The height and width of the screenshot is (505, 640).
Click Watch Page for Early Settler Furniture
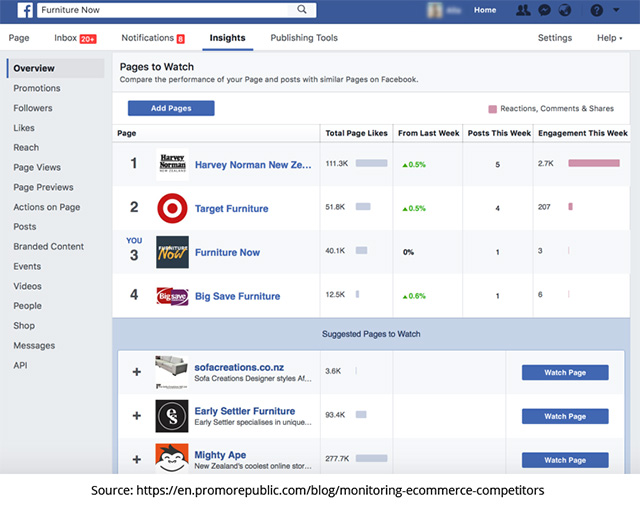(x=565, y=416)
